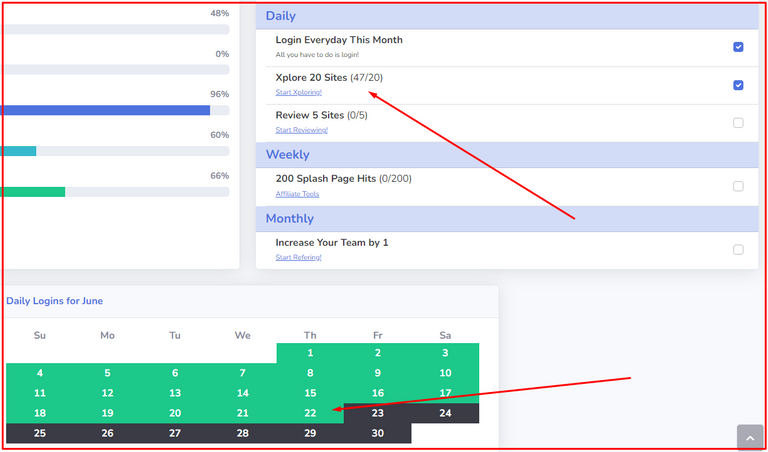The image size is (768, 452).
Task: Select June 23 on the login calendar
Action: point(378,413)
